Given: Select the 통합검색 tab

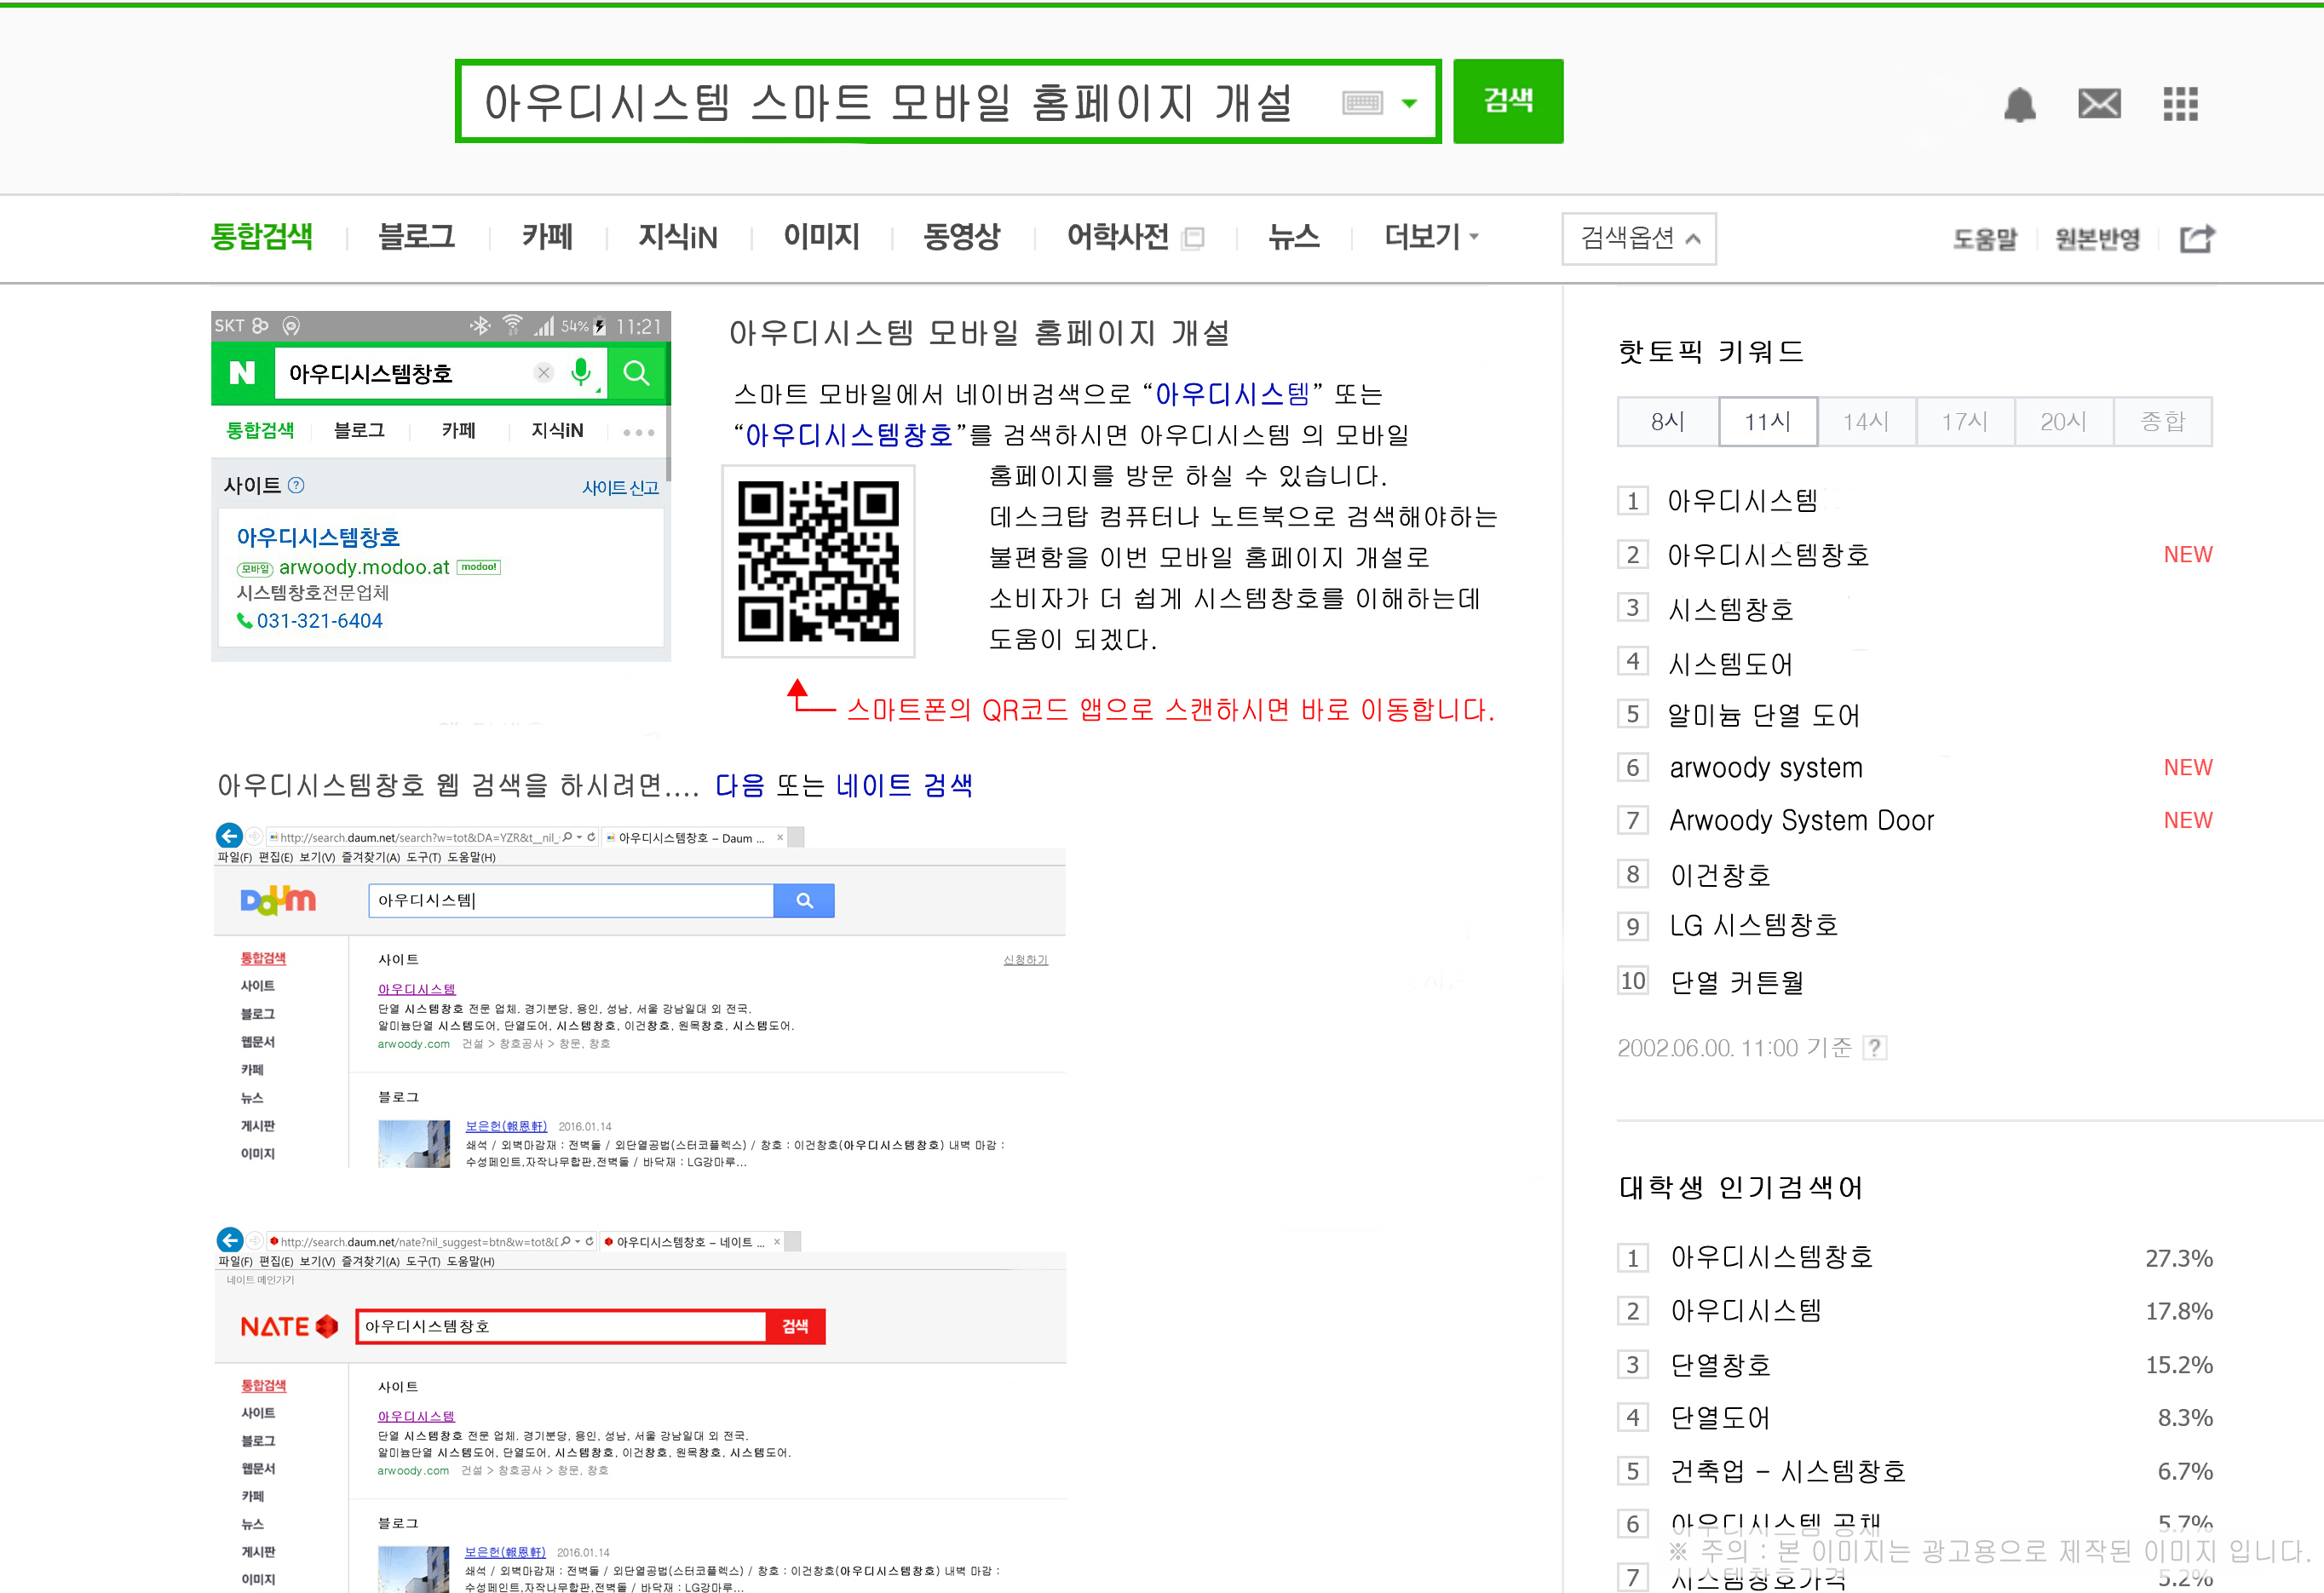Looking at the screenshot, I should click(x=262, y=237).
